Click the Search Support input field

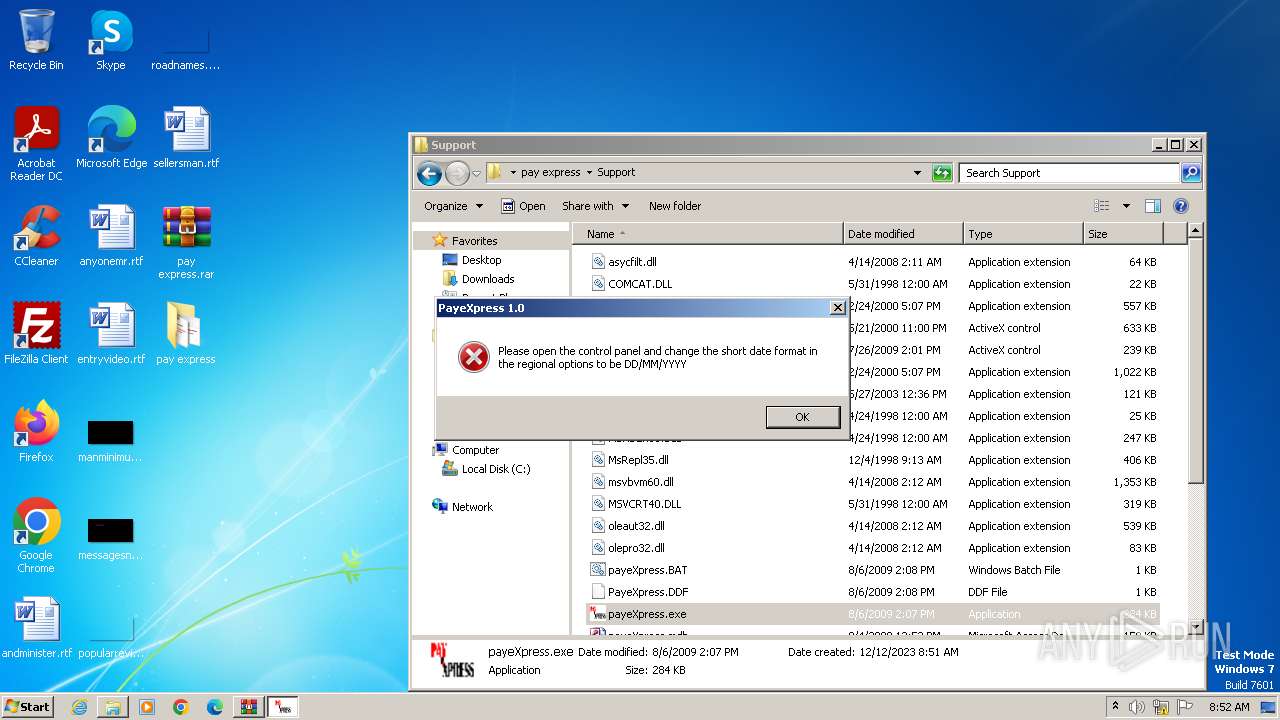1069,173
